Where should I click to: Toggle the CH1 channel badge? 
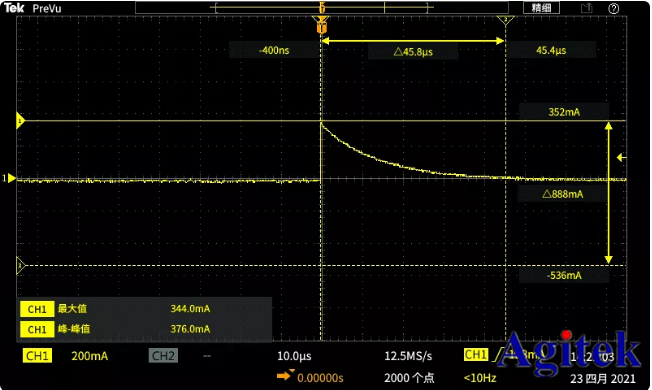pyautogui.click(x=37, y=356)
